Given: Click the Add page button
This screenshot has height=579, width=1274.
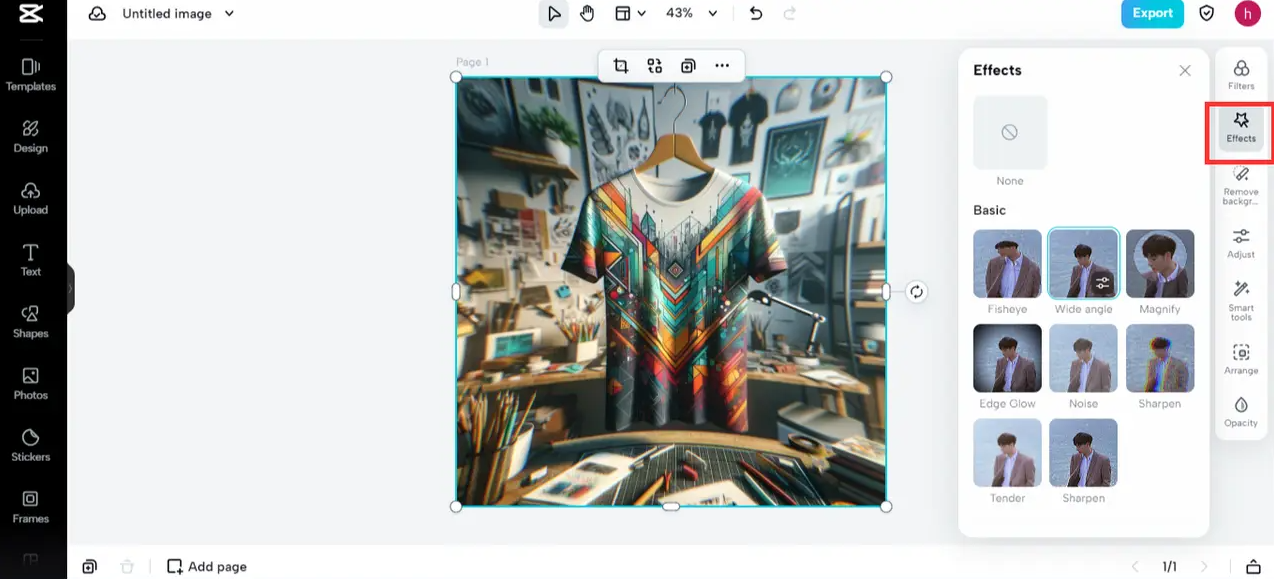Looking at the screenshot, I should click(x=207, y=566).
